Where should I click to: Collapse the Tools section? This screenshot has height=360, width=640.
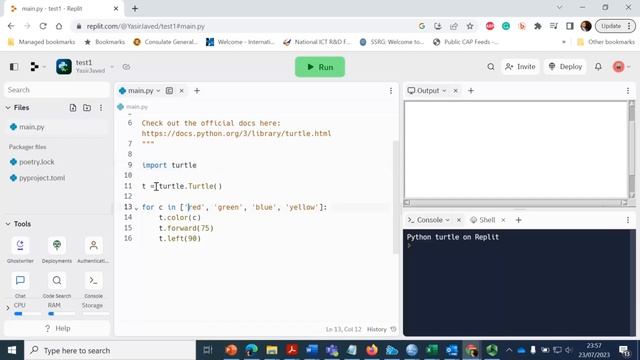pos(8,224)
